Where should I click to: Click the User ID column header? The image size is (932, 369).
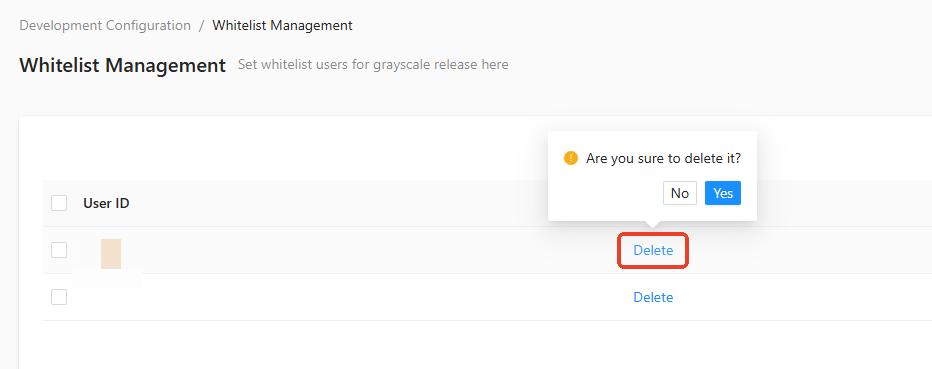(106, 203)
